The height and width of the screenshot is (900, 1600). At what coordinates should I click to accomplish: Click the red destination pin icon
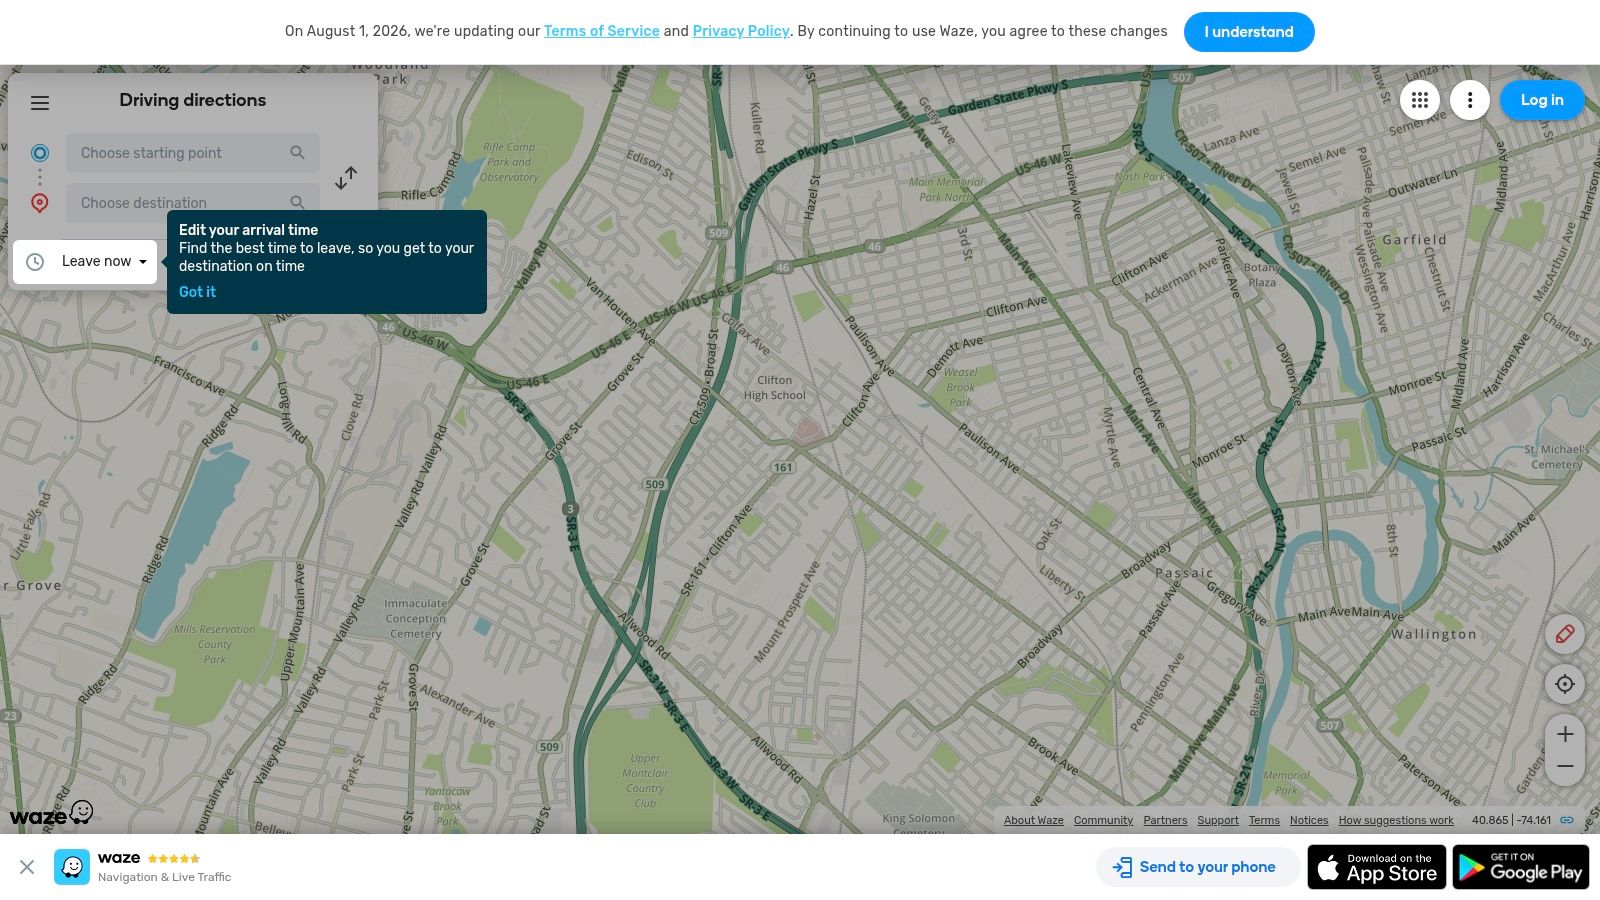pos(40,203)
